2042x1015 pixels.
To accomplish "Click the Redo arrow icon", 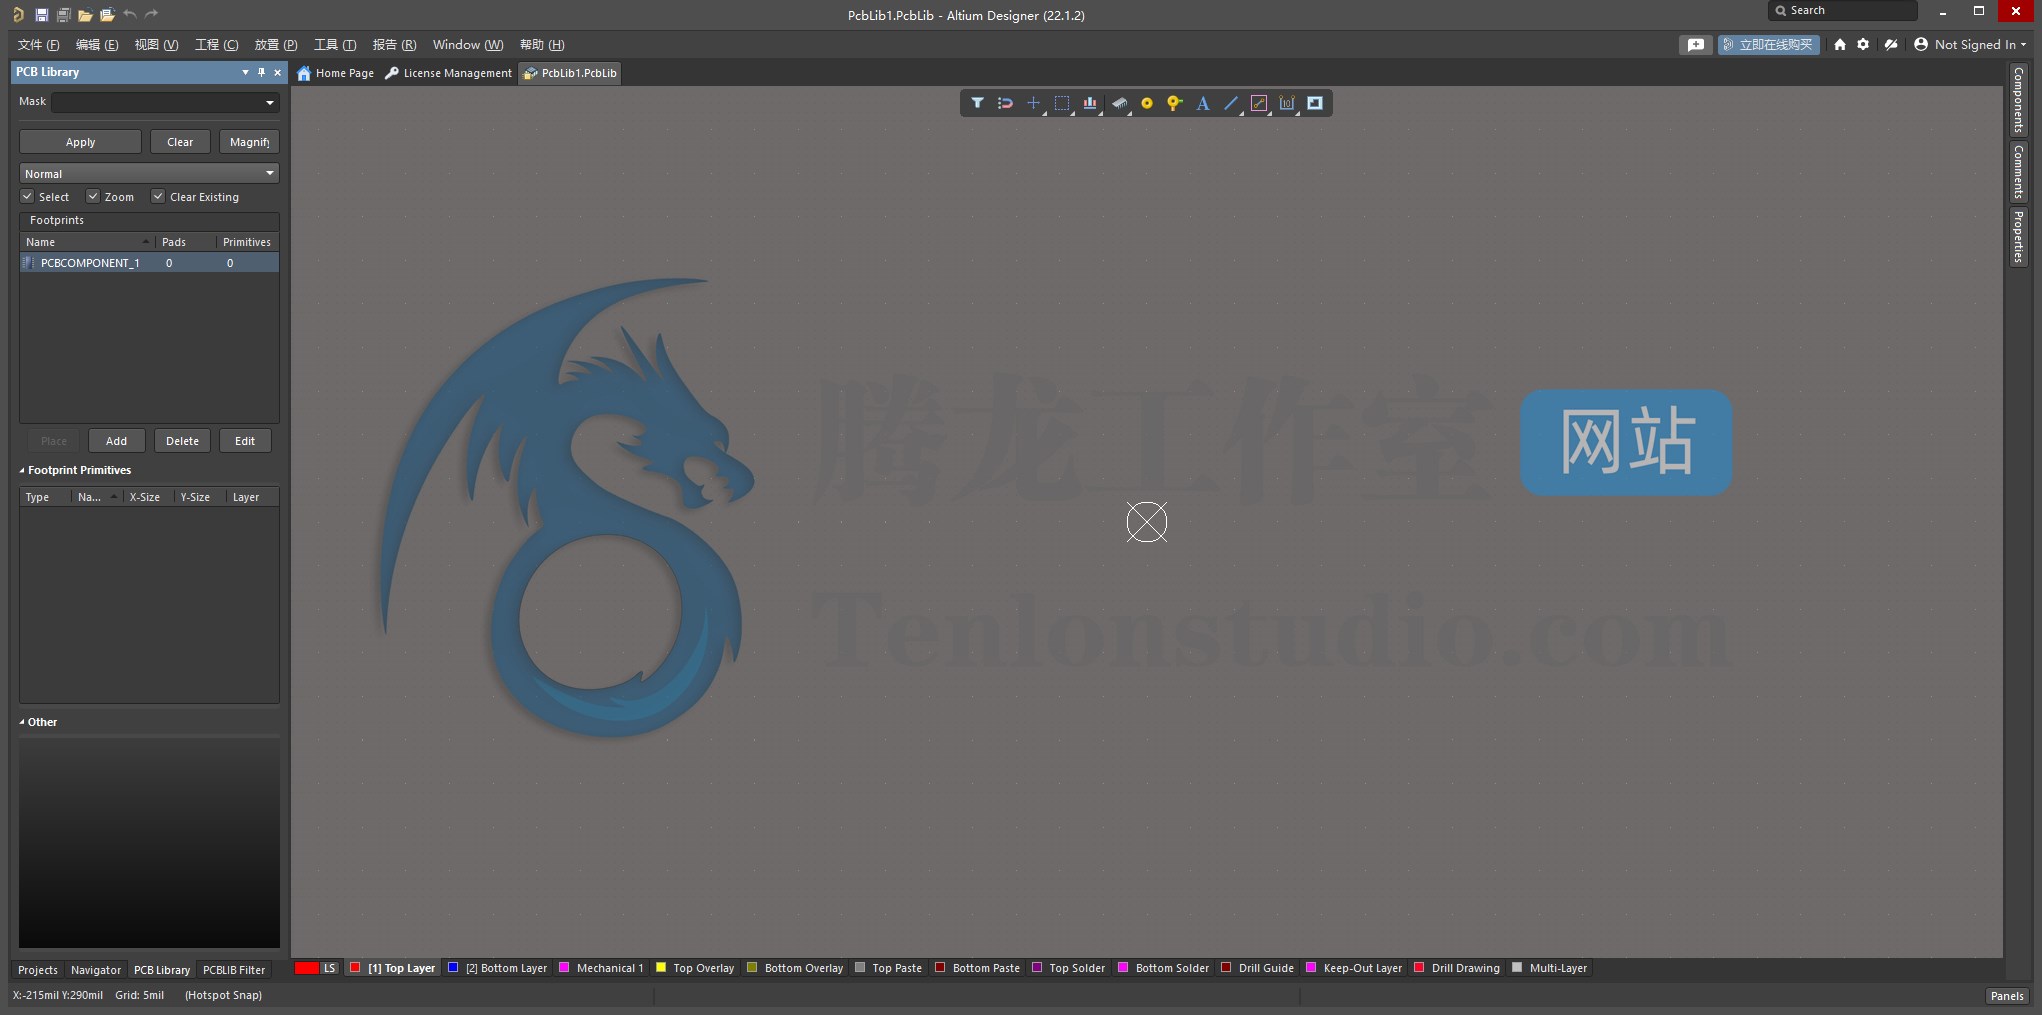I will [152, 14].
